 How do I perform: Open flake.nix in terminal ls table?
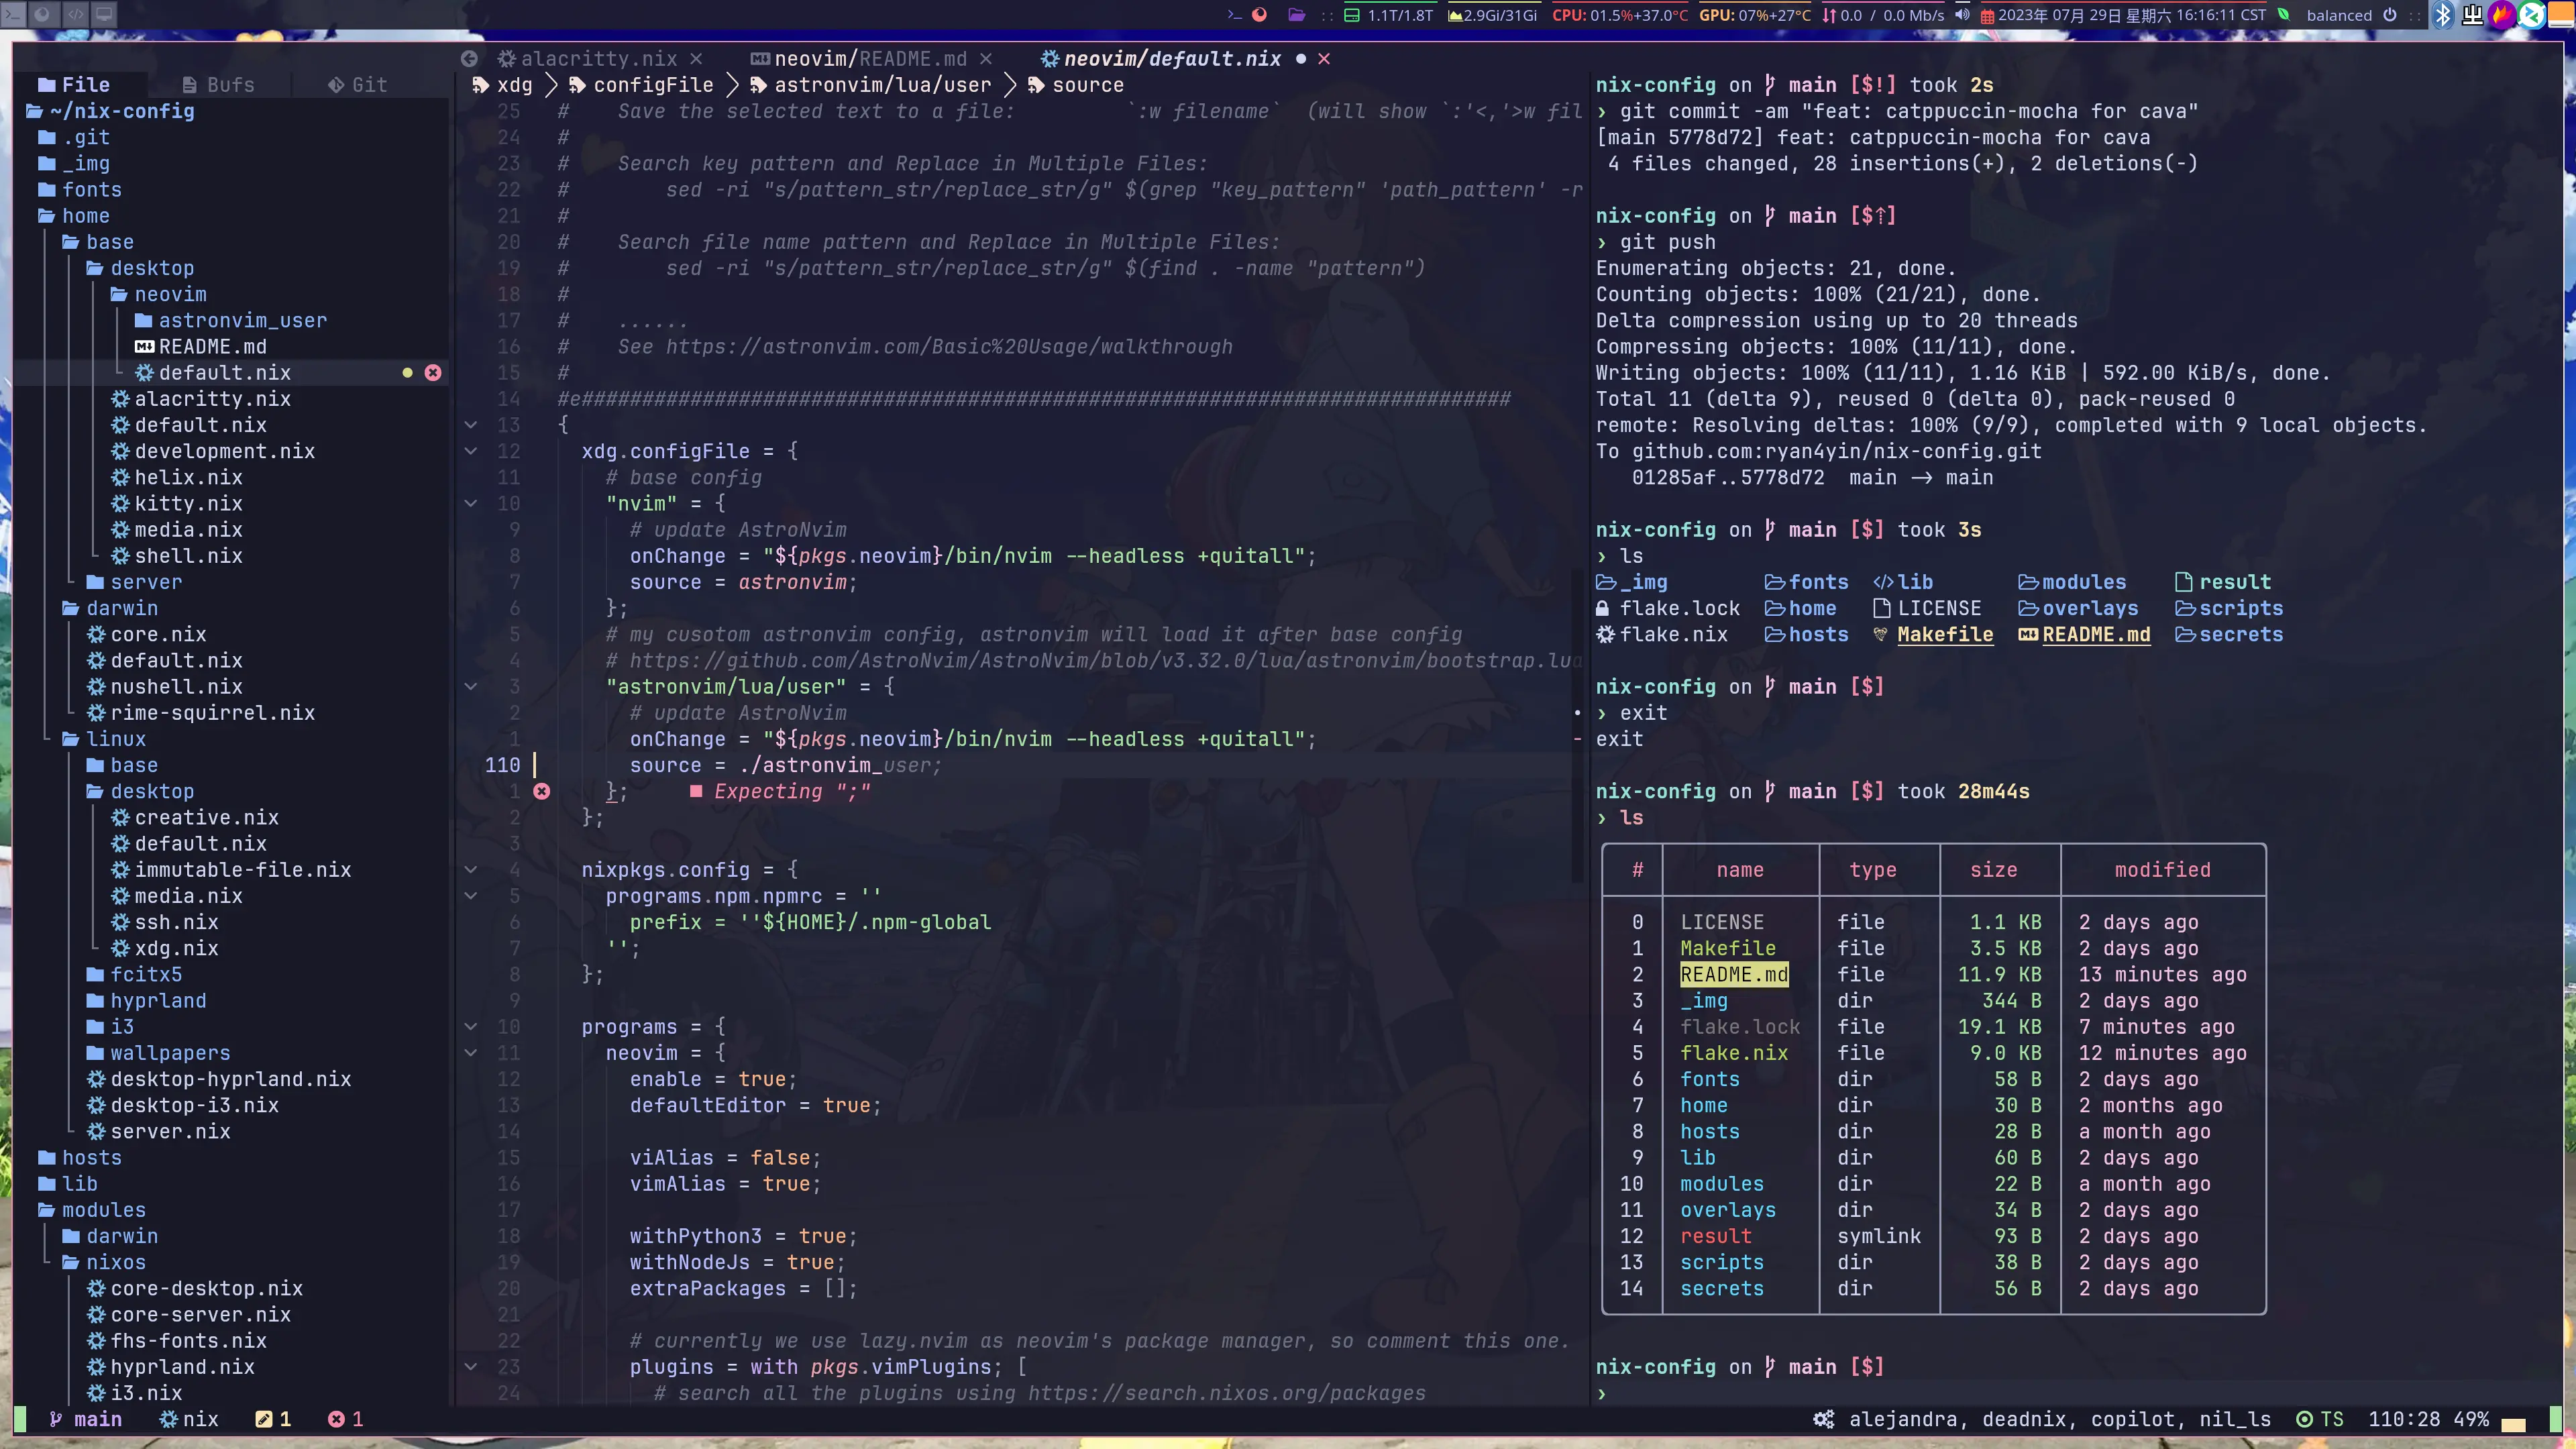pyautogui.click(x=1733, y=1053)
